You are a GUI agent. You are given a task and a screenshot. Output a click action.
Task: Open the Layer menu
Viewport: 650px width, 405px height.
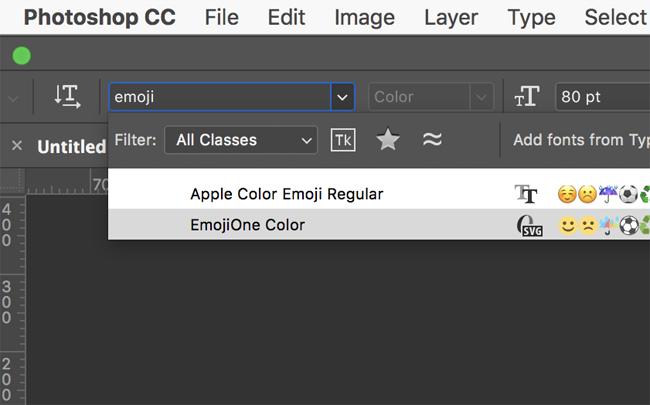pos(450,17)
